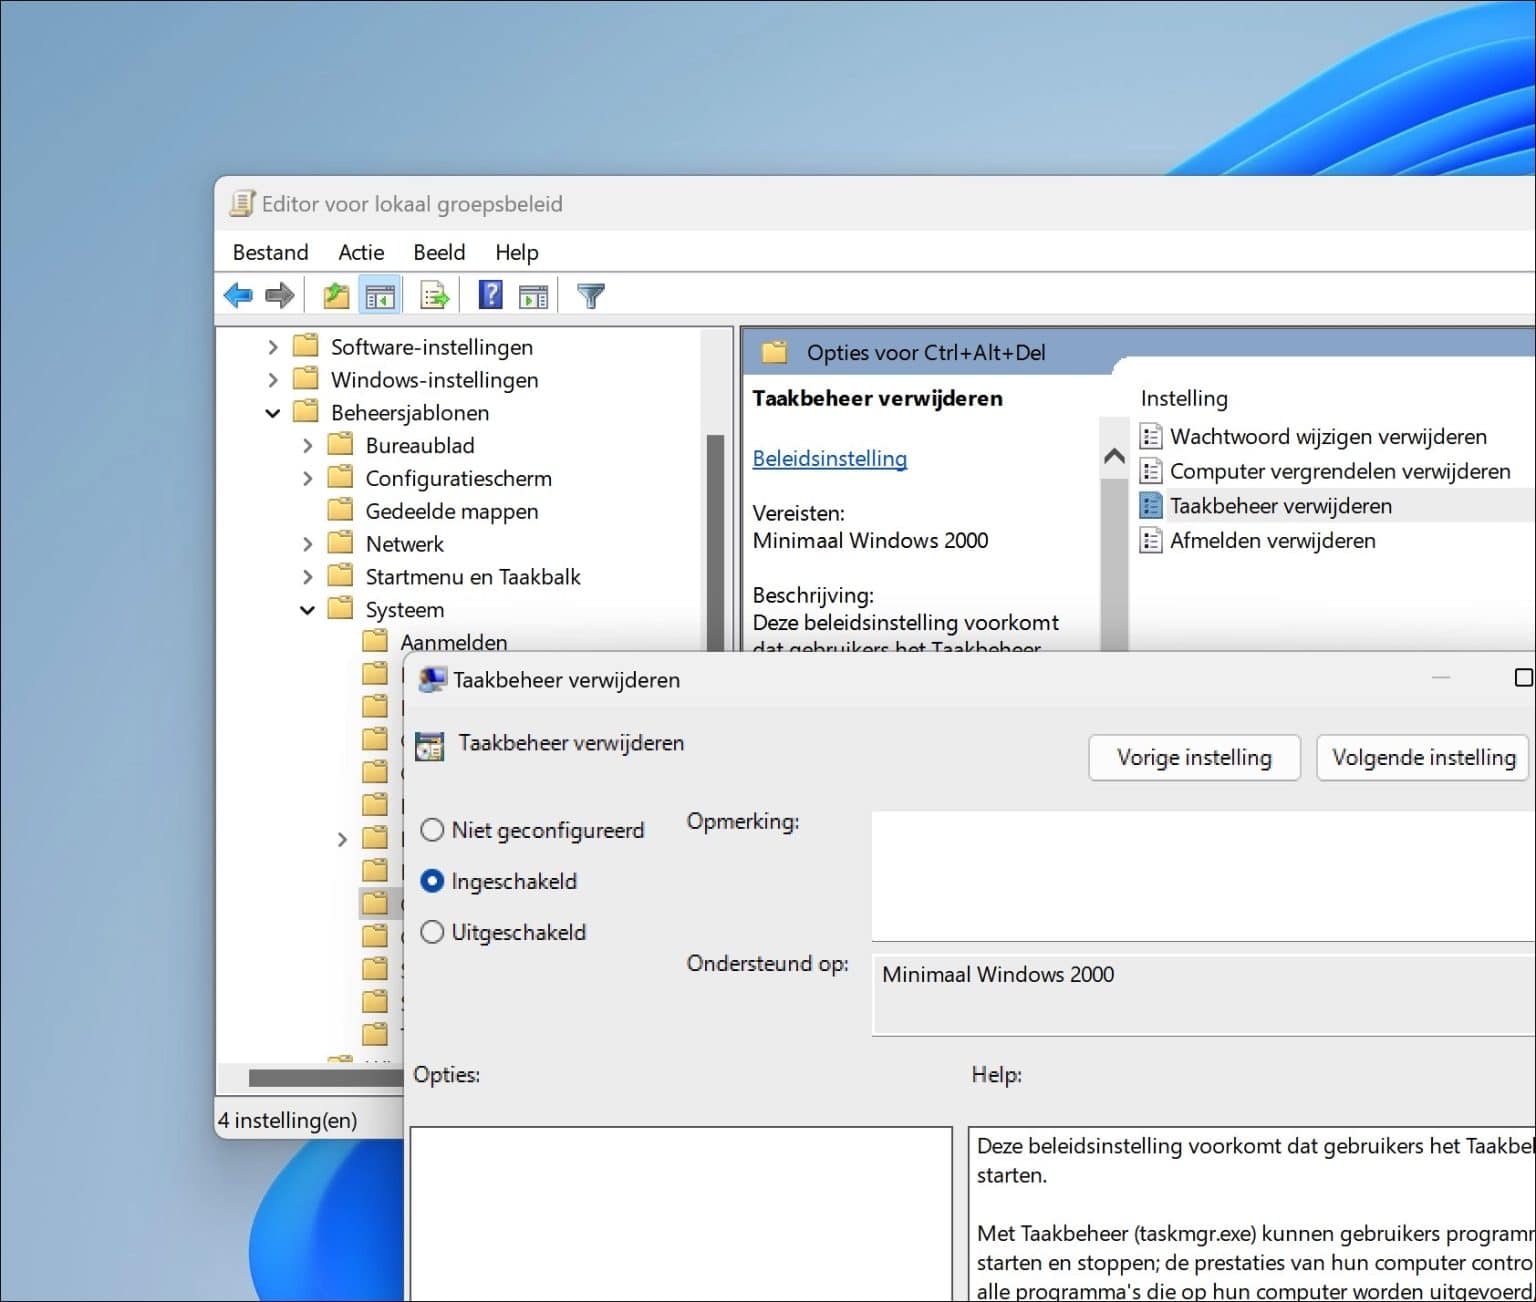This screenshot has width=1536, height=1302.
Task: Open the parent folder with the up-folder icon
Action: pyautogui.click(x=335, y=294)
